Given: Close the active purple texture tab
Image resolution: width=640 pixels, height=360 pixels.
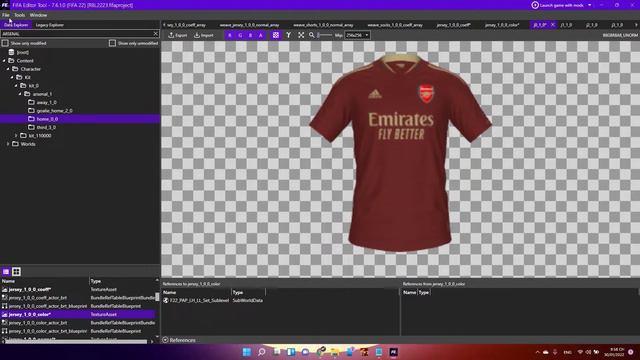Looking at the screenshot, I should pyautogui.click(x=553, y=25).
